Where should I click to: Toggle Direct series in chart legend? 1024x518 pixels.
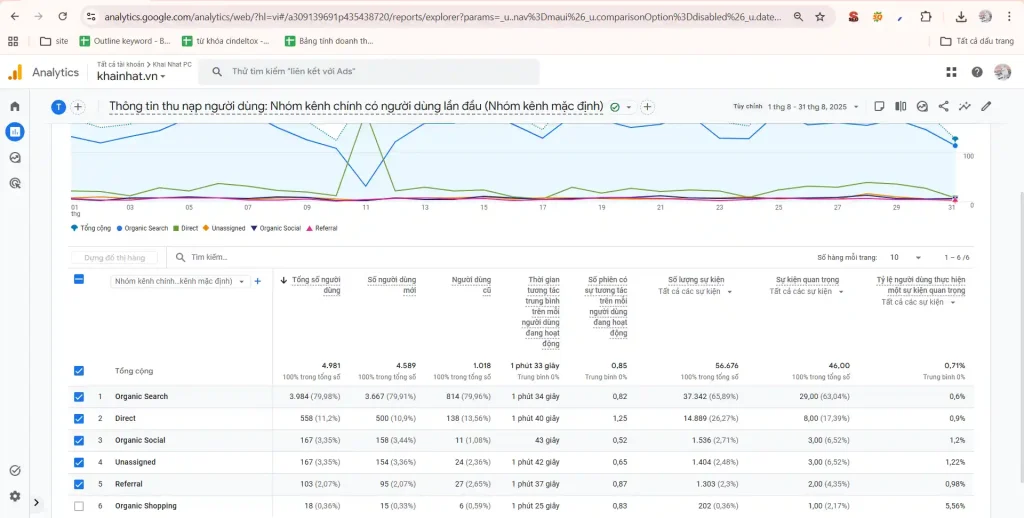click(186, 228)
